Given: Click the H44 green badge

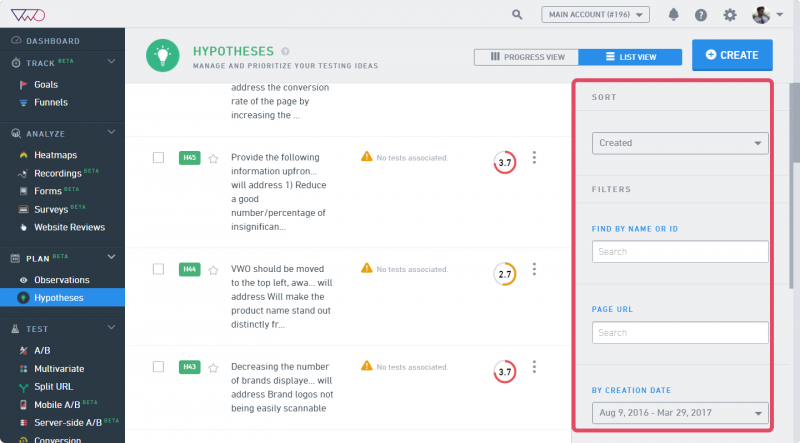Looking at the screenshot, I should [189, 269].
